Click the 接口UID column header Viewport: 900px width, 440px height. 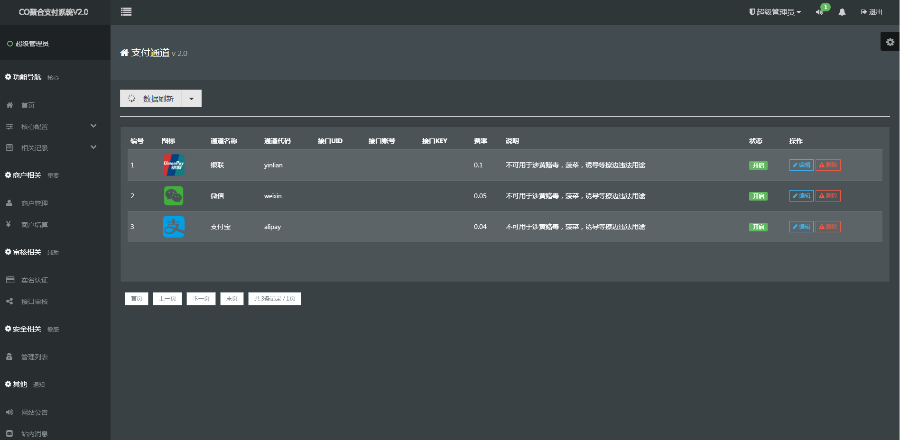tap(330, 141)
